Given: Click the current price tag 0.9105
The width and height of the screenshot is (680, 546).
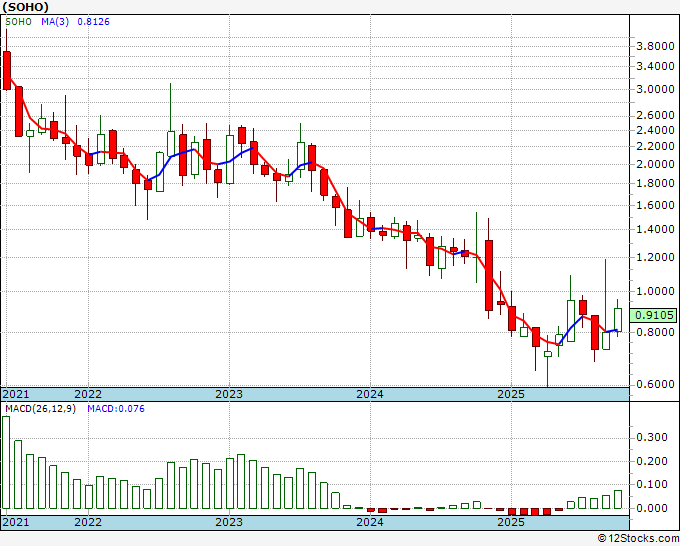Looking at the screenshot, I should coord(653,315).
